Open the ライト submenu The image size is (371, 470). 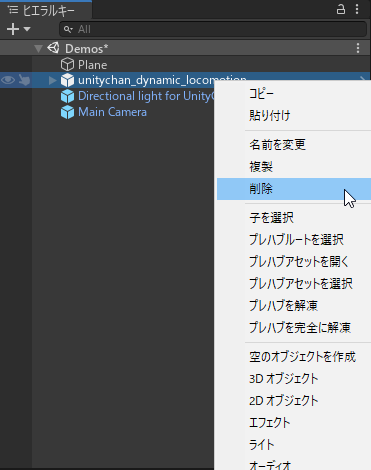294,445
